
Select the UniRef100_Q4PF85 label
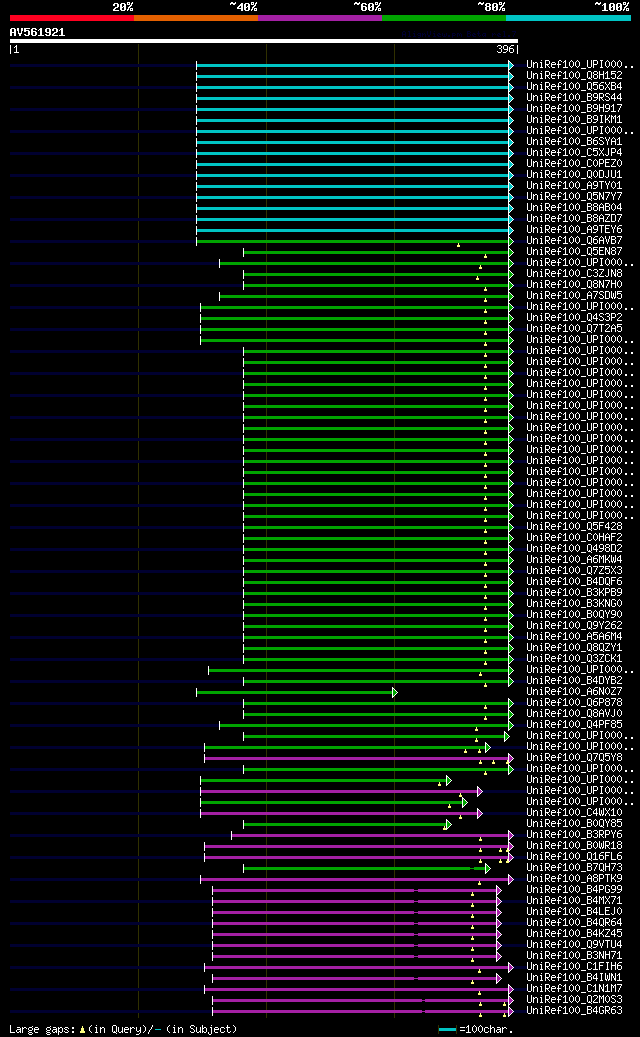(574, 724)
